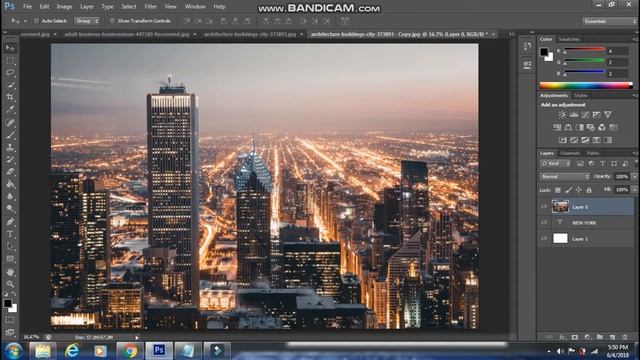Lock transparent pixels in Layers panel
Image resolution: width=640 pixels, height=360 pixels.
558,190
